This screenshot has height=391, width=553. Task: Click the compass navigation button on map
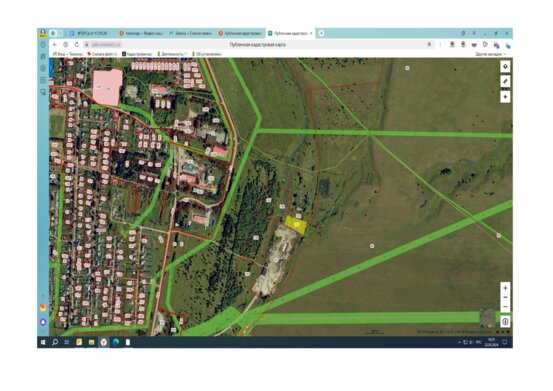pos(505,97)
